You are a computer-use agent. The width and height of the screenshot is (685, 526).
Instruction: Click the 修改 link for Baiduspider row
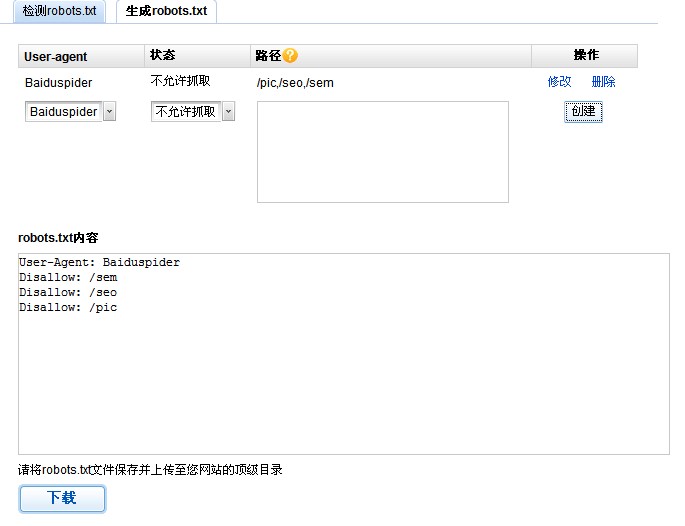coord(559,82)
